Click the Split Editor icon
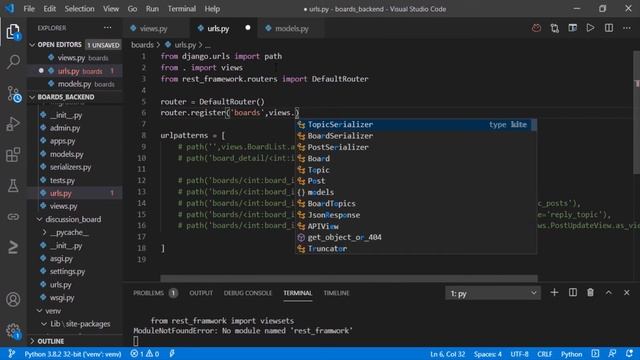The image size is (640, 360). pos(609,28)
